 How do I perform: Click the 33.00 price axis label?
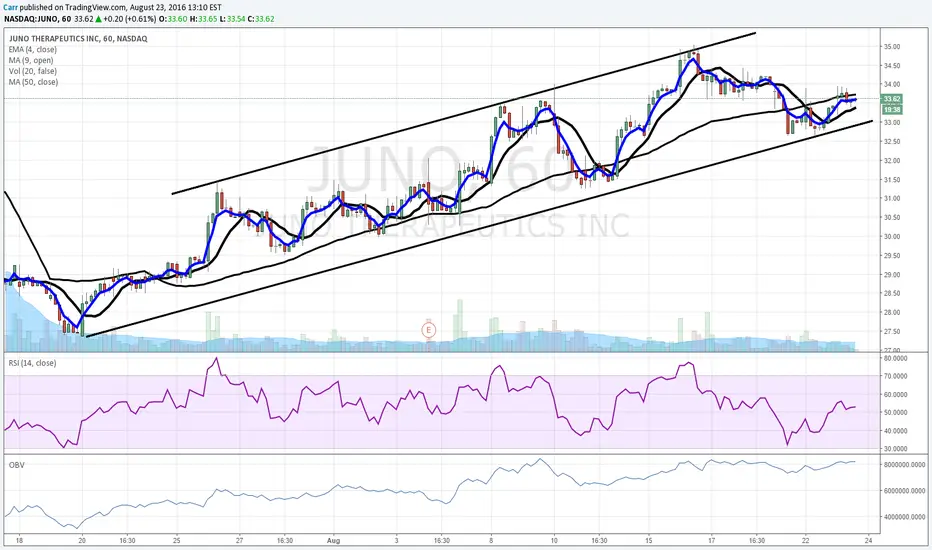[892, 122]
